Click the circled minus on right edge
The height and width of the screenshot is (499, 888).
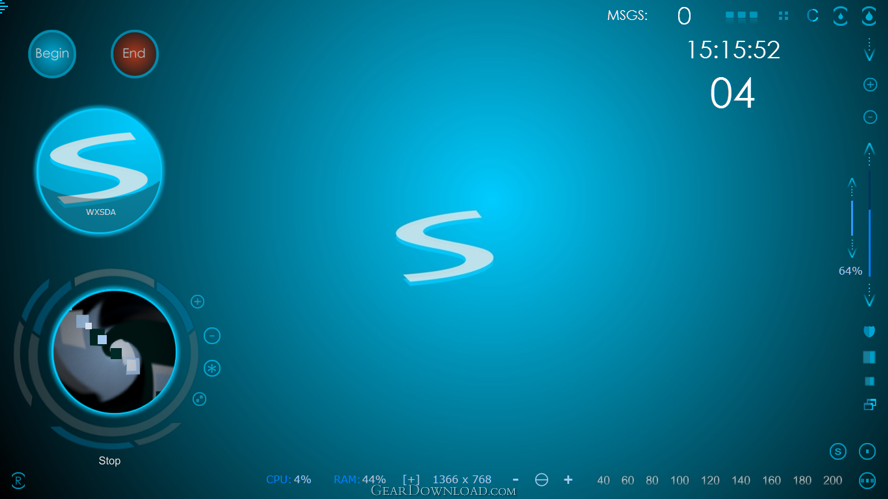pos(870,117)
